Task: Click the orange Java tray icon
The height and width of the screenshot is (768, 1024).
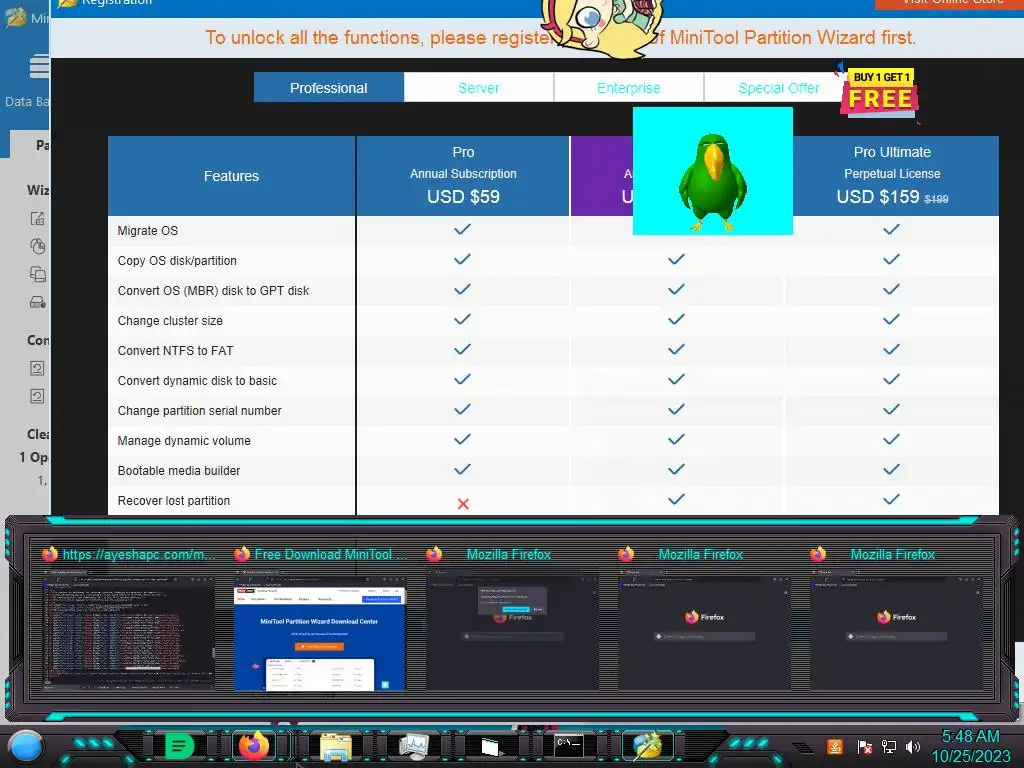Action: tap(835, 746)
